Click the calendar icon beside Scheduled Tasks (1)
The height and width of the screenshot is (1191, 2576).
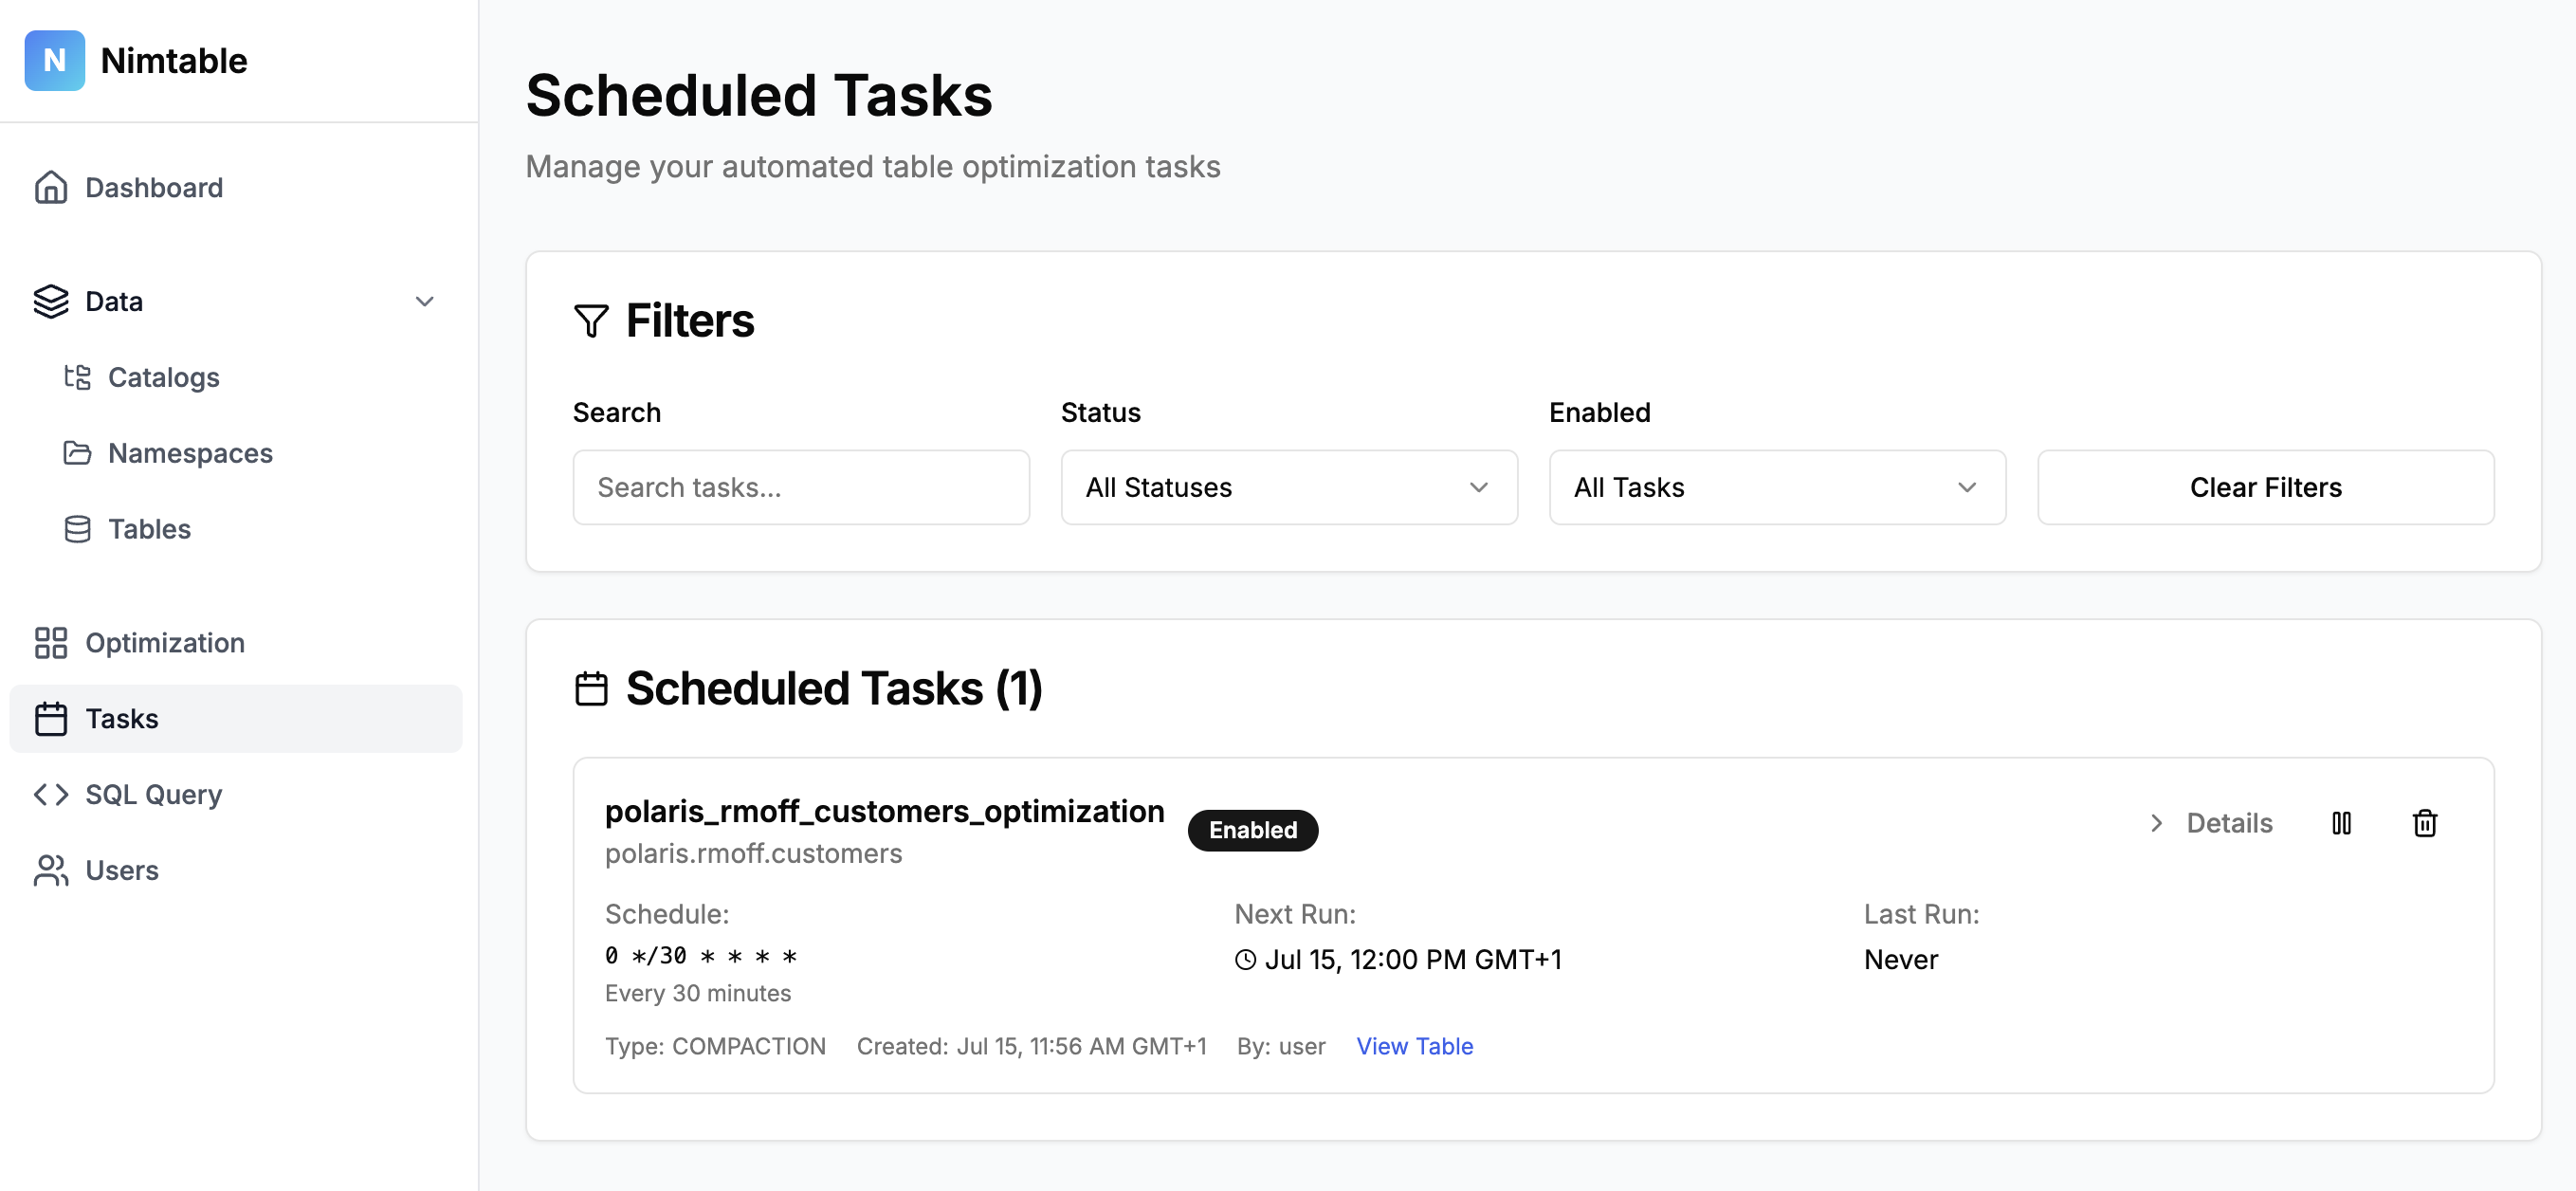click(591, 689)
